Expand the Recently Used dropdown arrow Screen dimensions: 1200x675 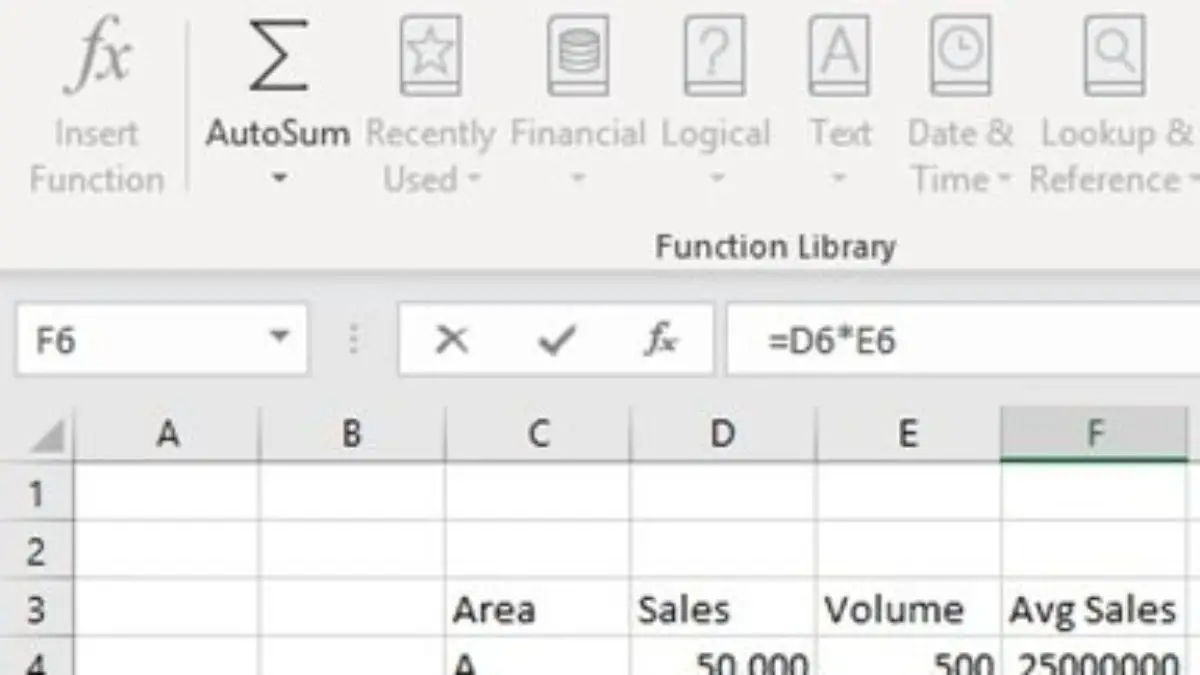[x=474, y=180]
